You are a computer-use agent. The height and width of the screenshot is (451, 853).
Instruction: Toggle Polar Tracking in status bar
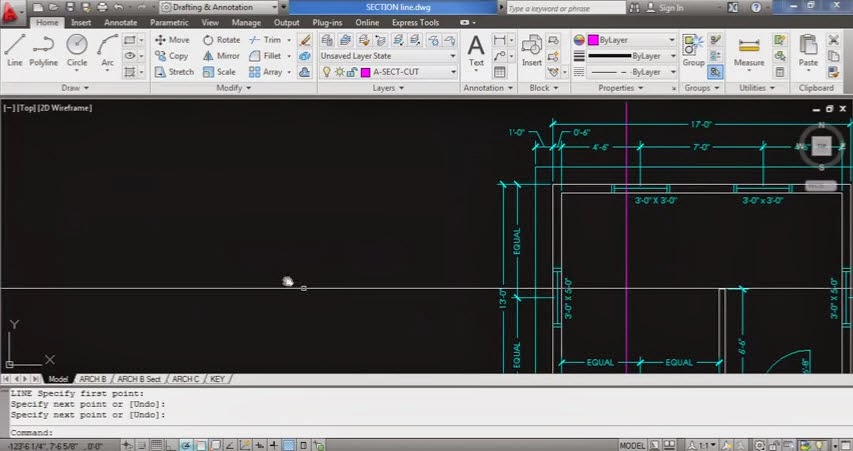[x=186, y=446]
